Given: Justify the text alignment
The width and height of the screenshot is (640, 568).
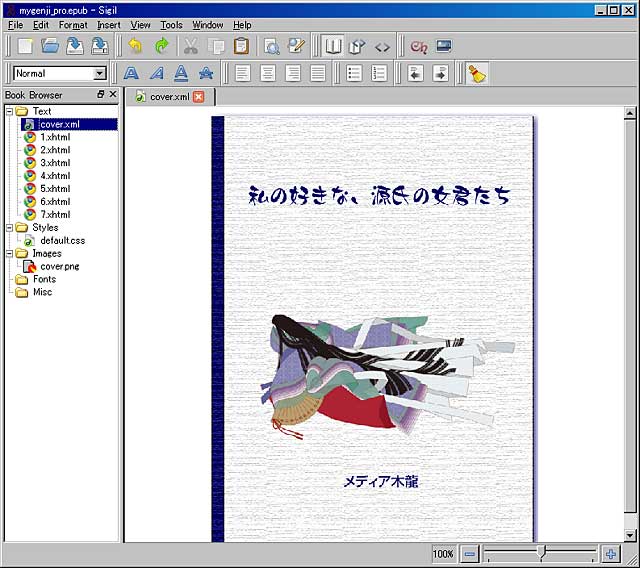Looking at the screenshot, I should [318, 73].
